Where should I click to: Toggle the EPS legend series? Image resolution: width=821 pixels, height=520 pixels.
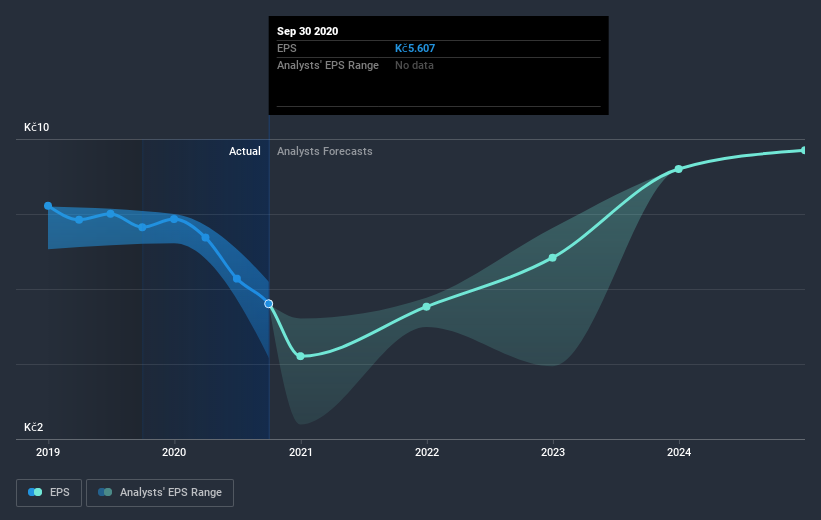(x=49, y=492)
